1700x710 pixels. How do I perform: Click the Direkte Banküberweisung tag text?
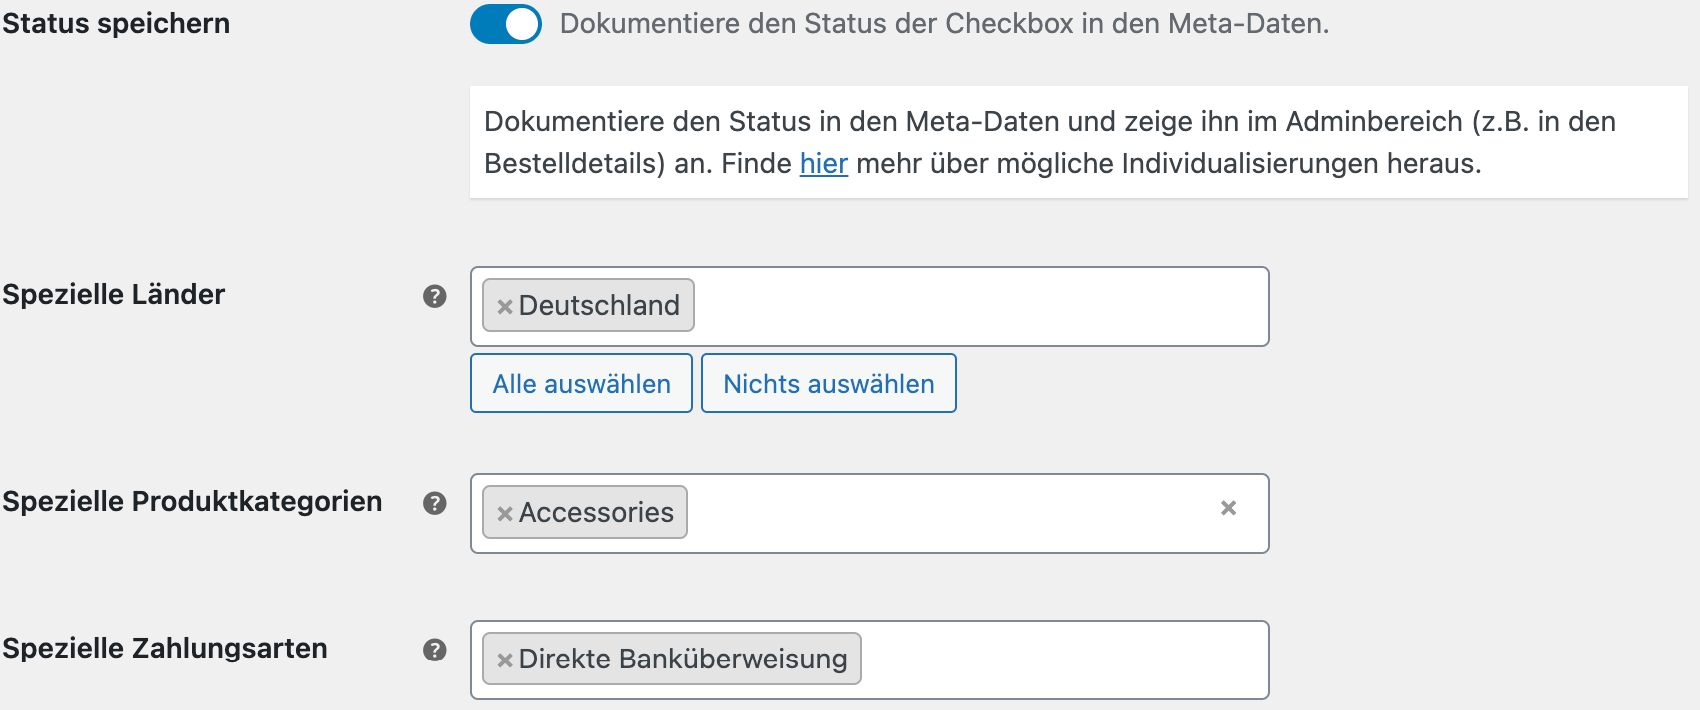682,659
